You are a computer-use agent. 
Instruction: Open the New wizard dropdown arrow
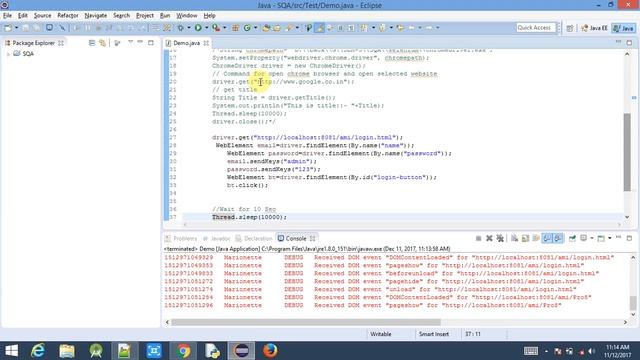coord(16,28)
